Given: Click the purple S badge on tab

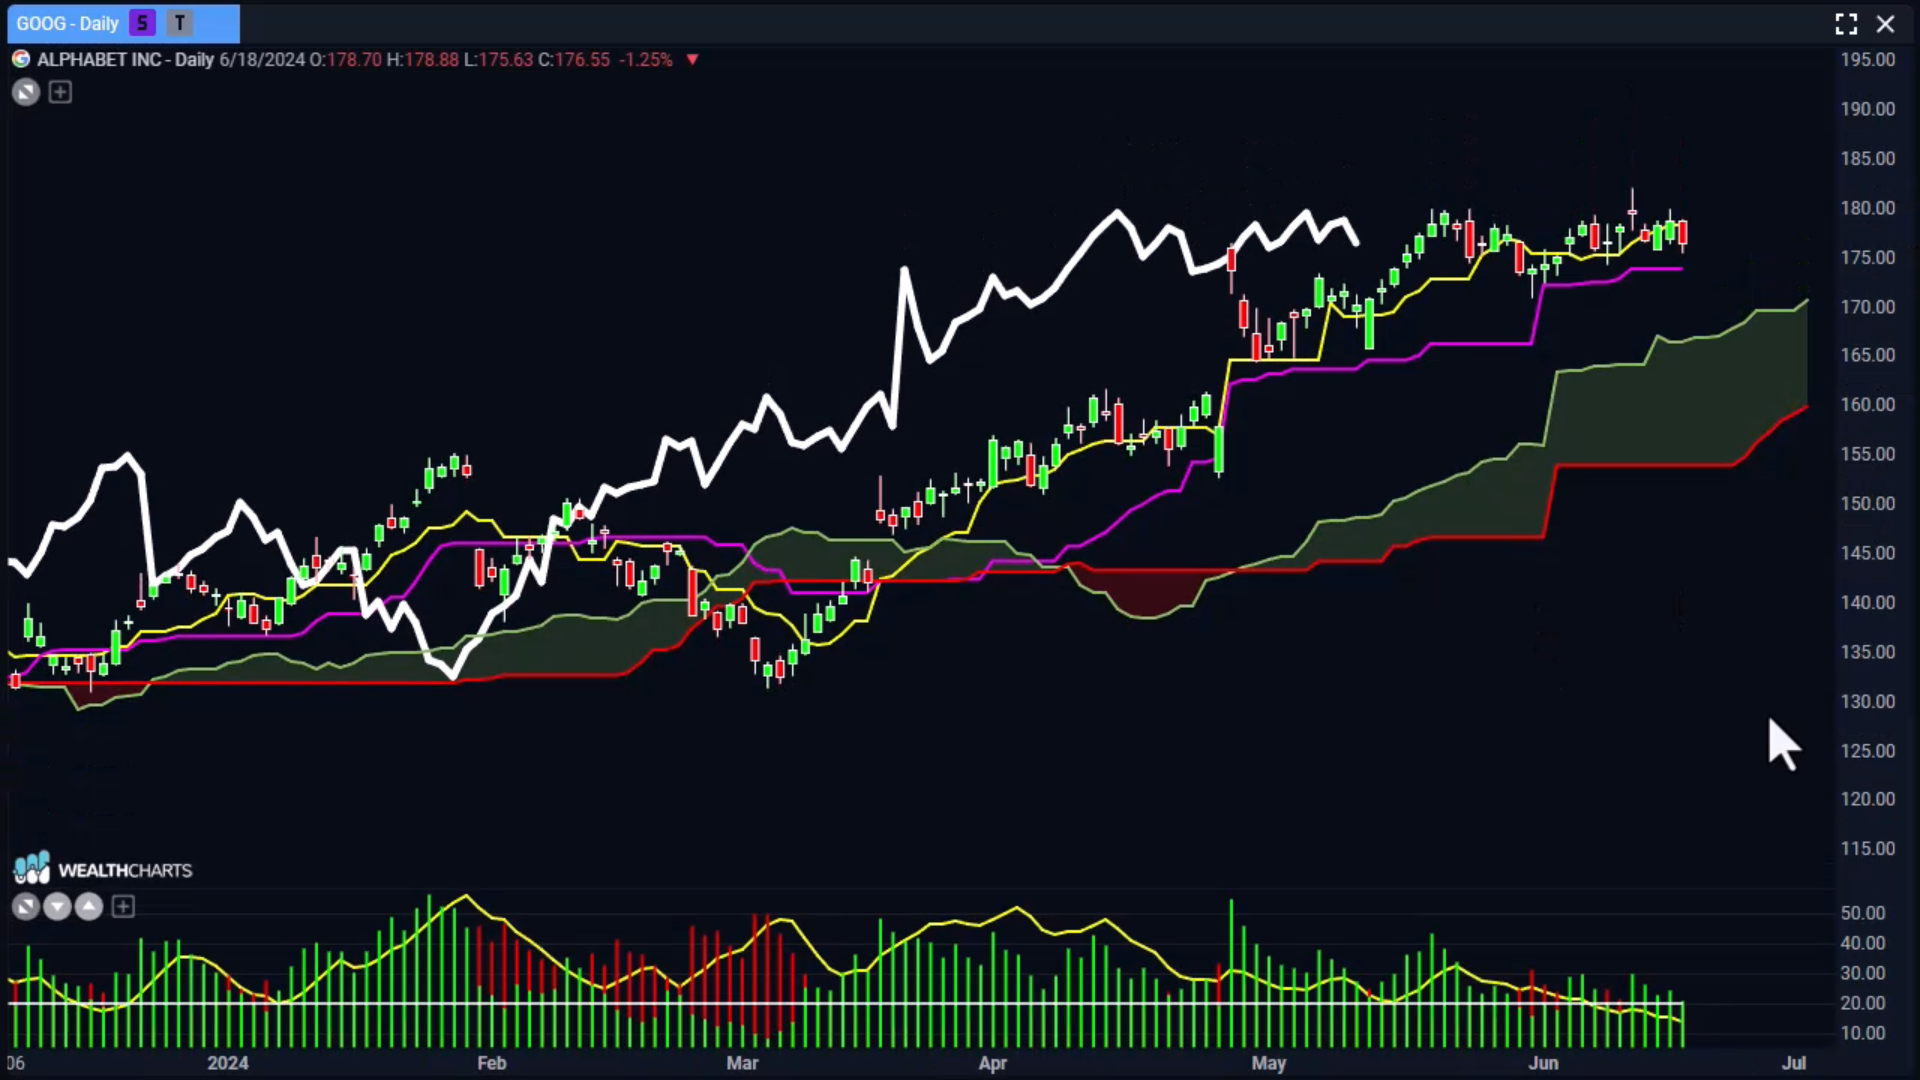Looking at the screenshot, I should 142,23.
